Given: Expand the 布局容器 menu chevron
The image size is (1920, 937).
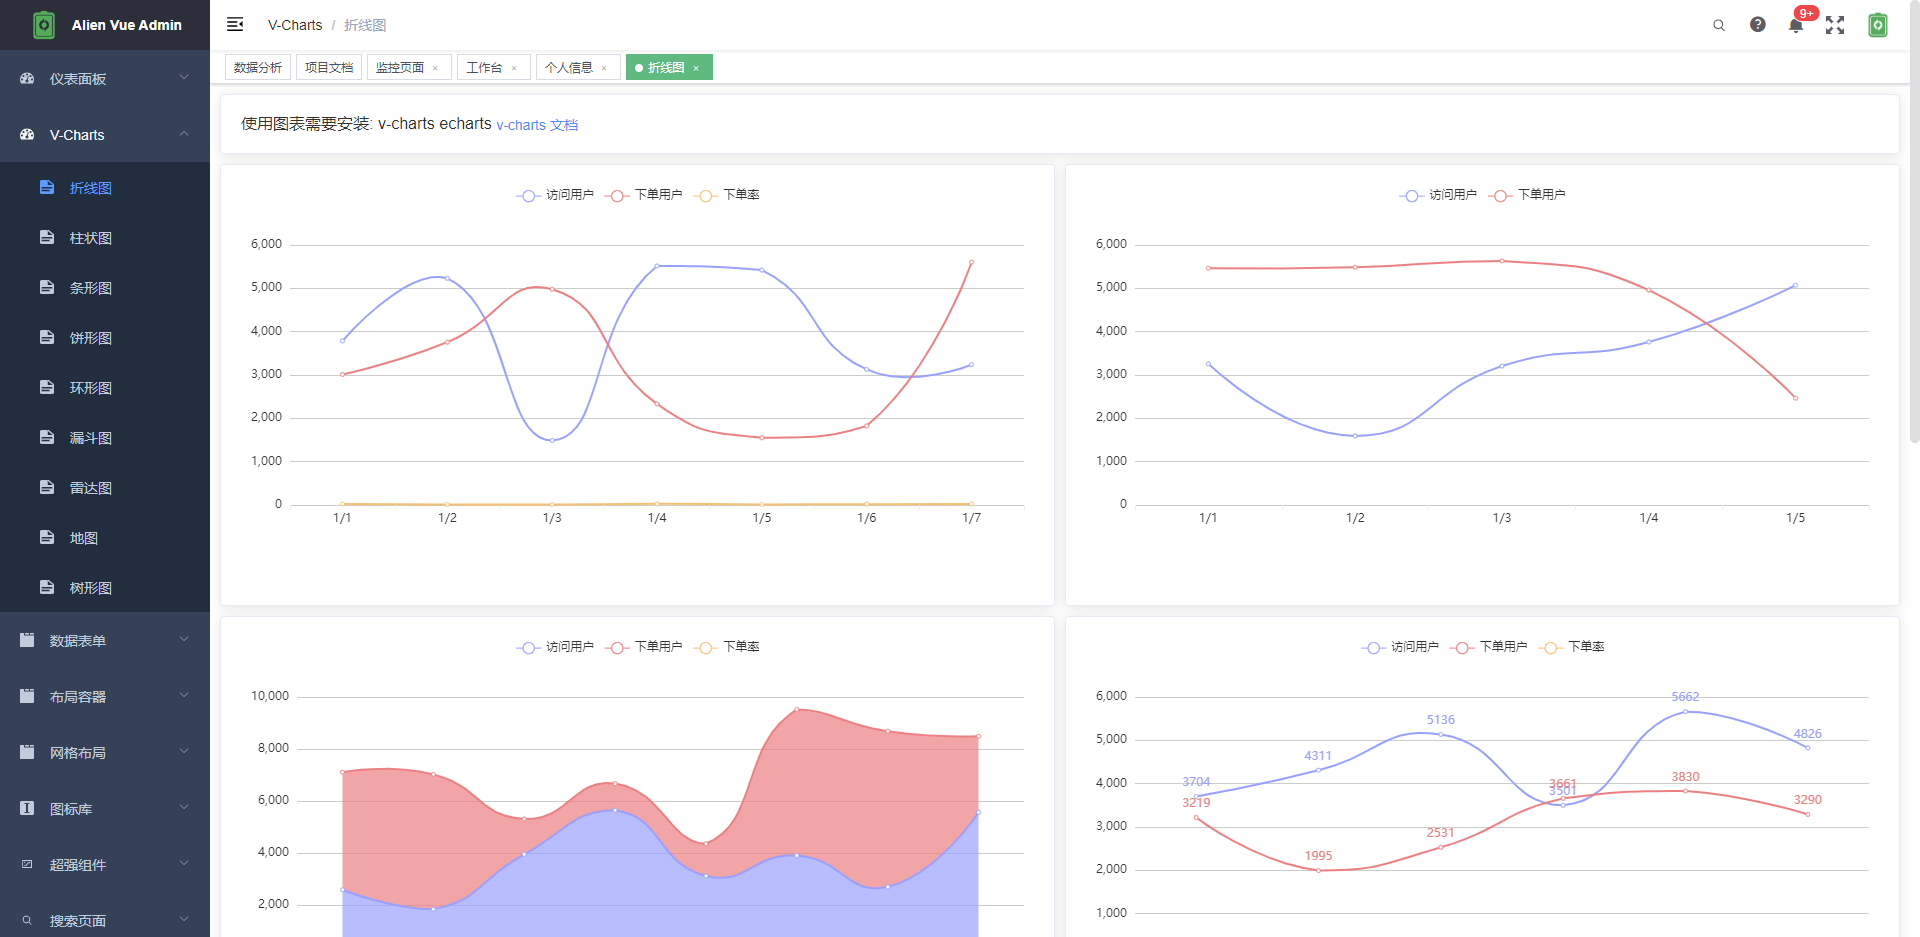Looking at the screenshot, I should tap(184, 695).
